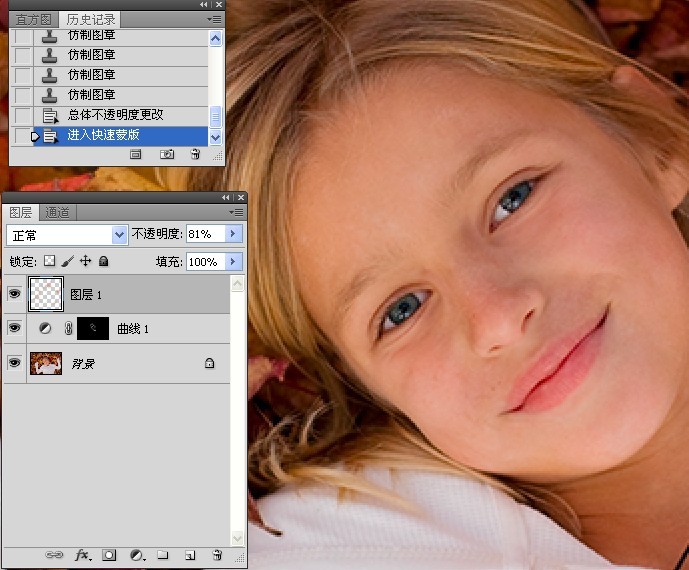Screen dimensions: 689x570
Task: Click the history panel scroll down arrow
Action: coord(215,138)
